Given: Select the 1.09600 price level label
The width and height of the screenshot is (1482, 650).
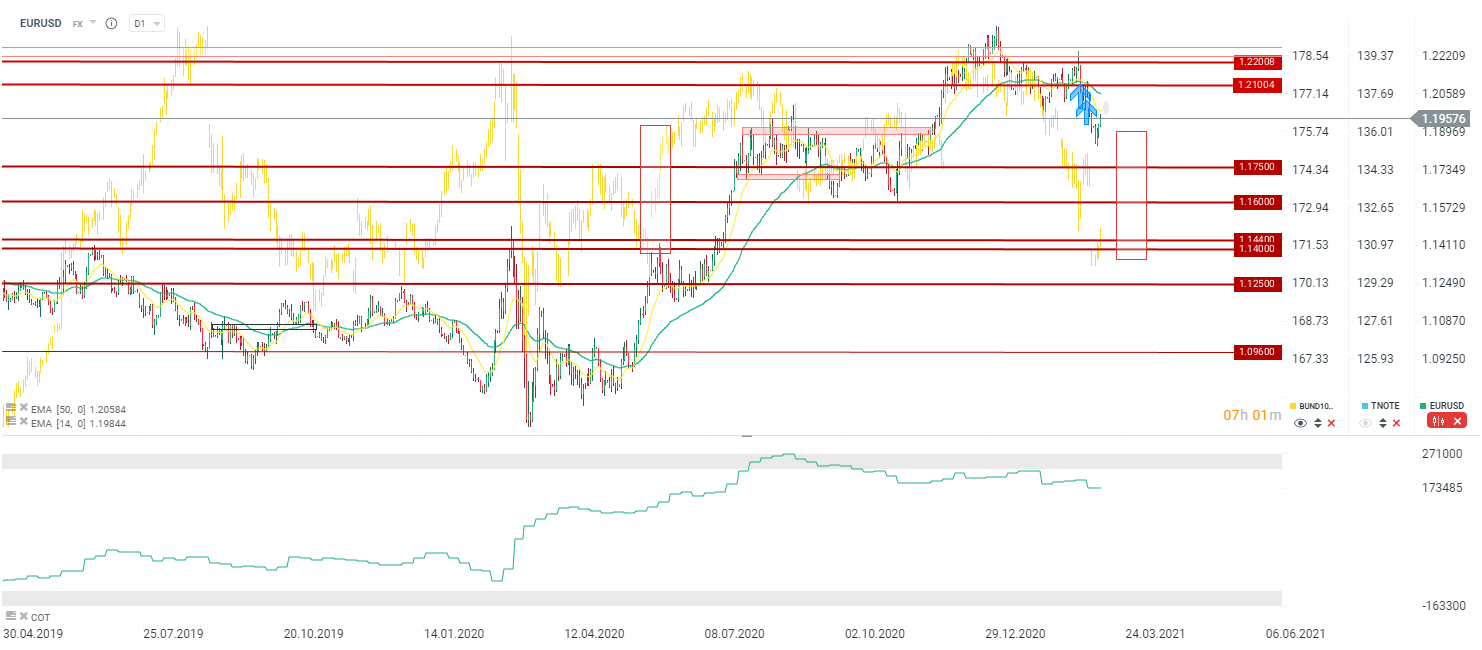Looking at the screenshot, I should [1258, 352].
